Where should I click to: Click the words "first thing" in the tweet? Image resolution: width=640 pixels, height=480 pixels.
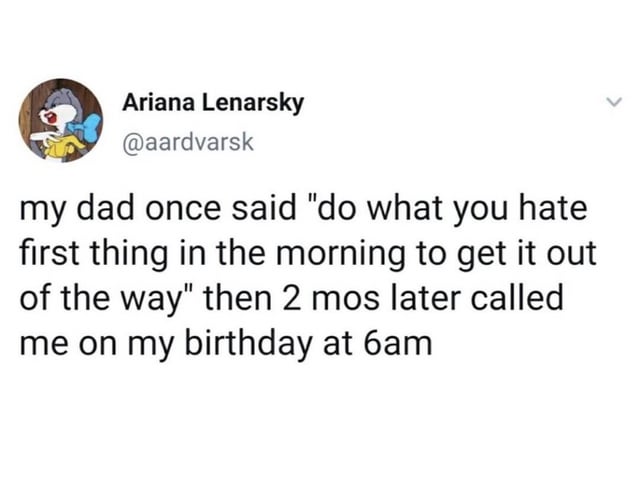[93, 253]
